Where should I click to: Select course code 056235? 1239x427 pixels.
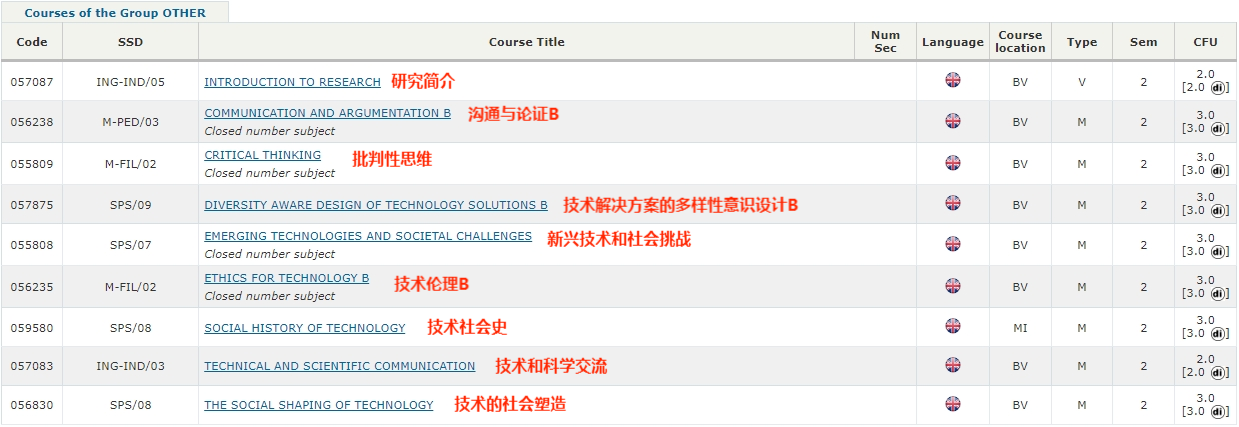(31, 287)
